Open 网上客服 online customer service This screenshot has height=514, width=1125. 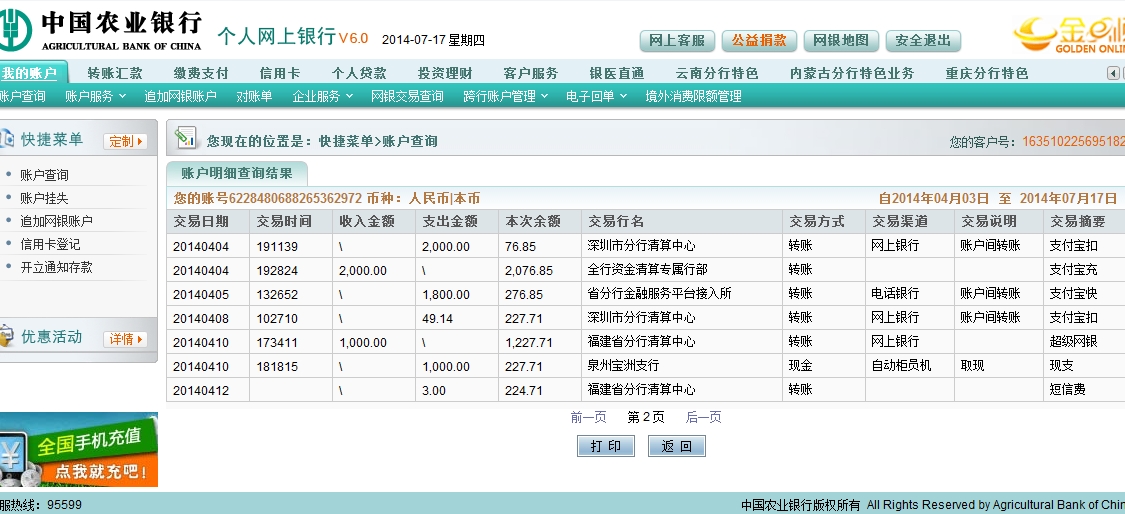point(677,41)
